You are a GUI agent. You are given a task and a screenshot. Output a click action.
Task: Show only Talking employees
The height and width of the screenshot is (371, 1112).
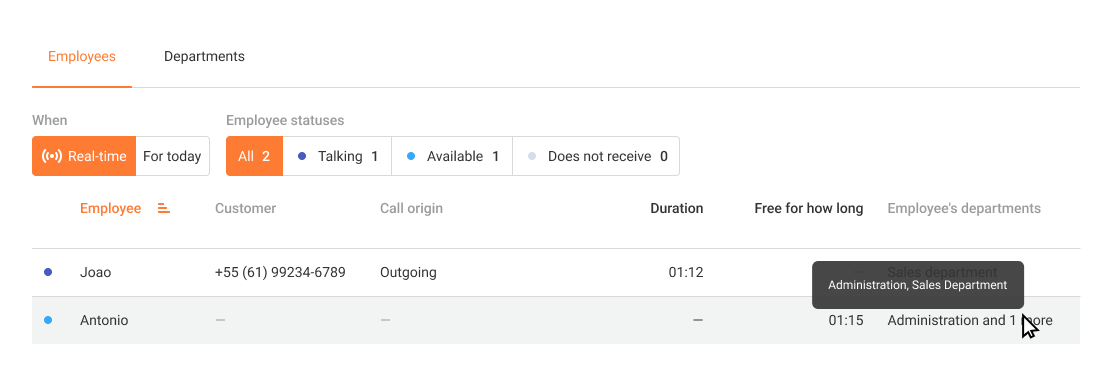tap(338, 156)
